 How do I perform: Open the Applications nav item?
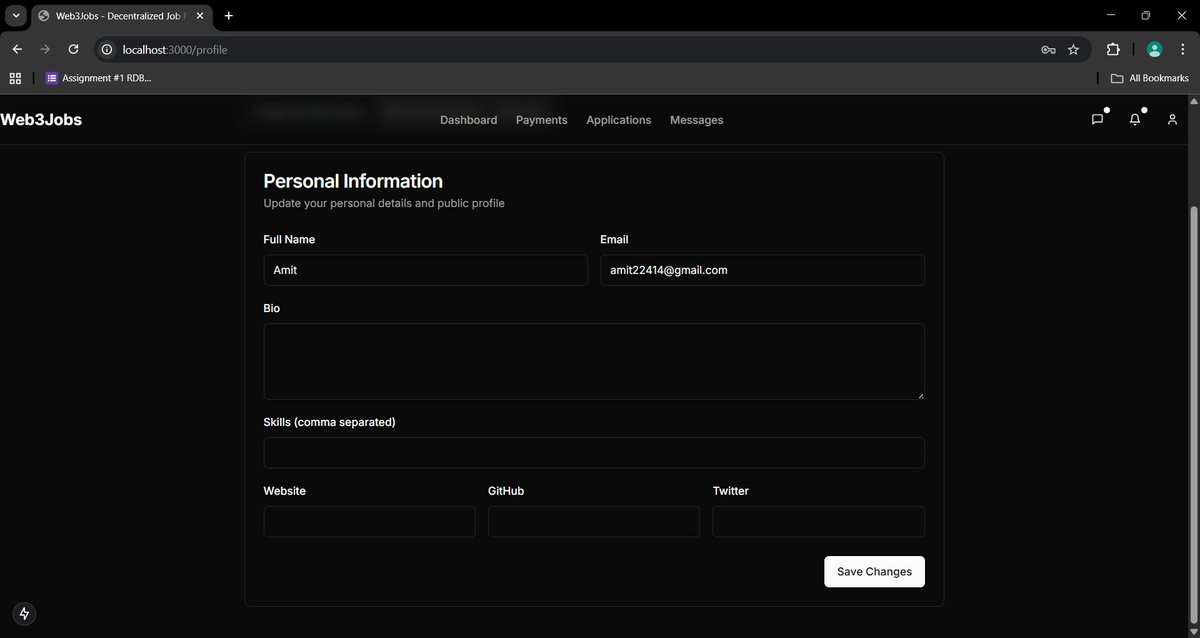tap(618, 120)
